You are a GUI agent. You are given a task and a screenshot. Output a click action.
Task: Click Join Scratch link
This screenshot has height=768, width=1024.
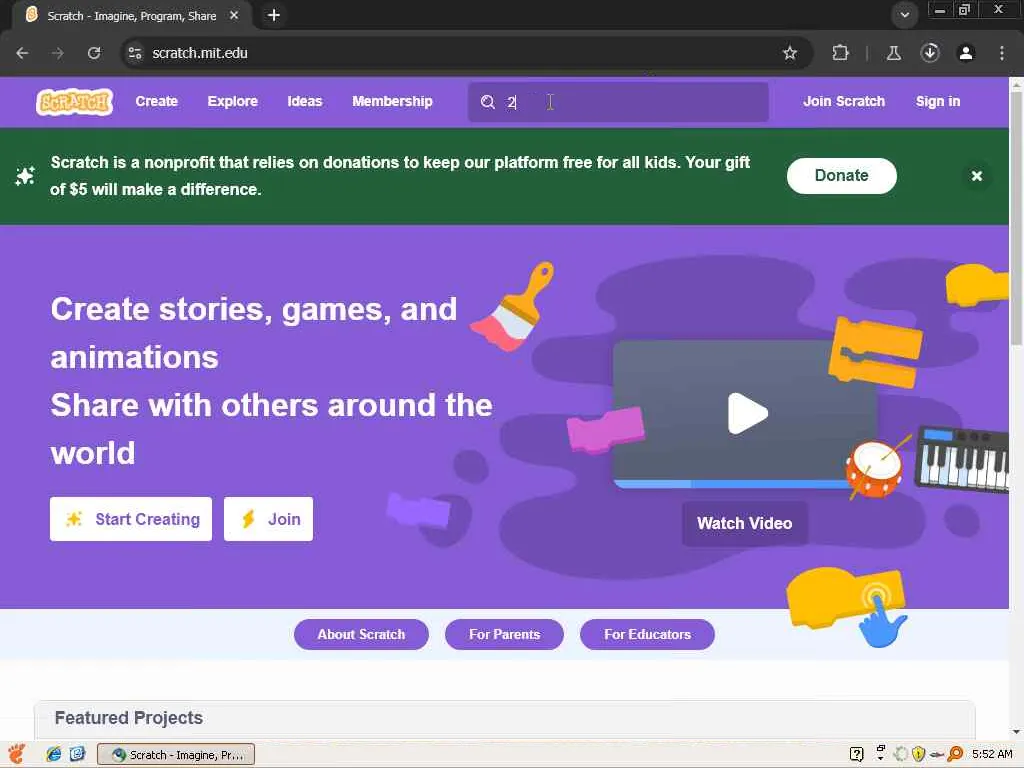click(x=844, y=101)
